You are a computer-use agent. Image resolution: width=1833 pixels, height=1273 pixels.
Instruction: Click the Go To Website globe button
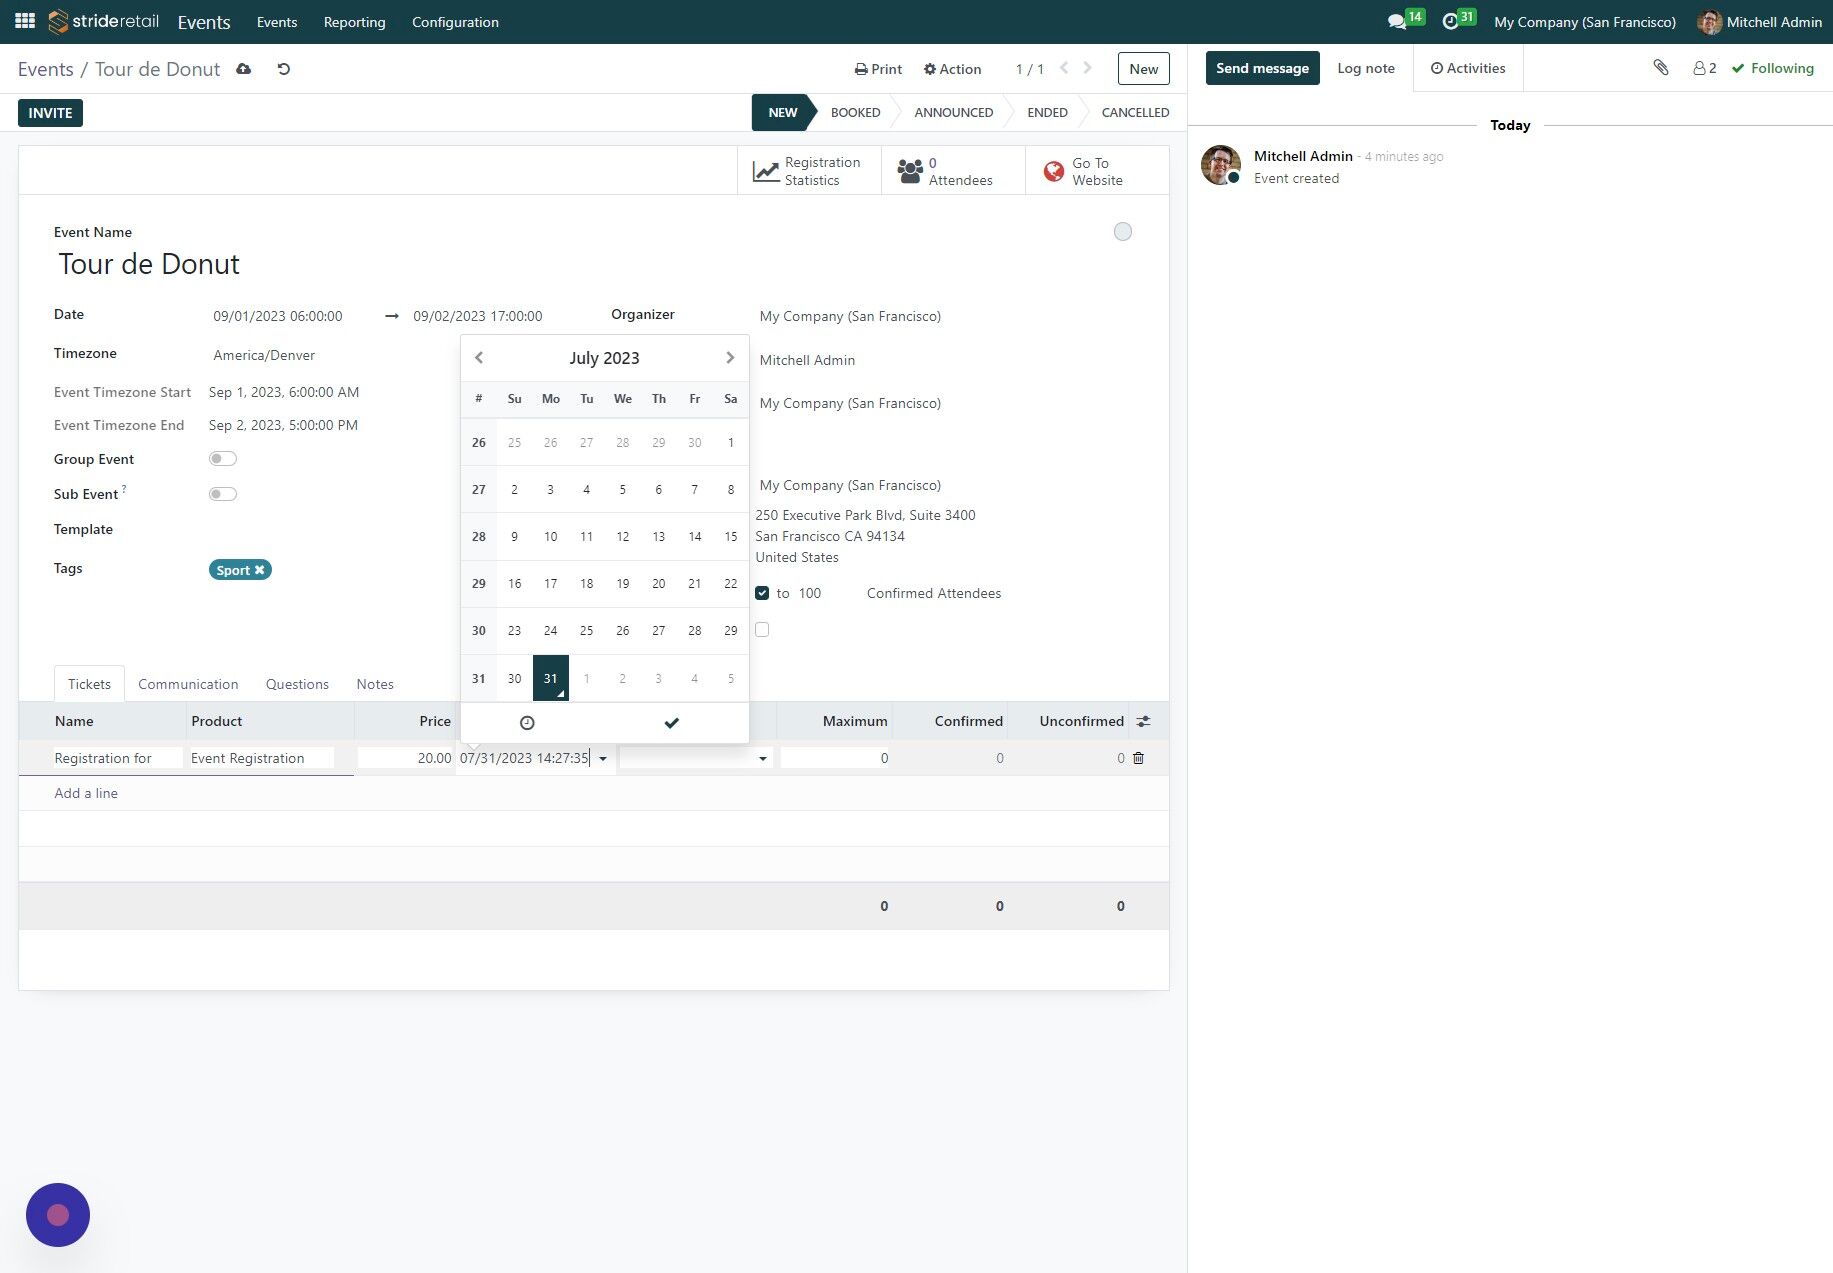1097,171
